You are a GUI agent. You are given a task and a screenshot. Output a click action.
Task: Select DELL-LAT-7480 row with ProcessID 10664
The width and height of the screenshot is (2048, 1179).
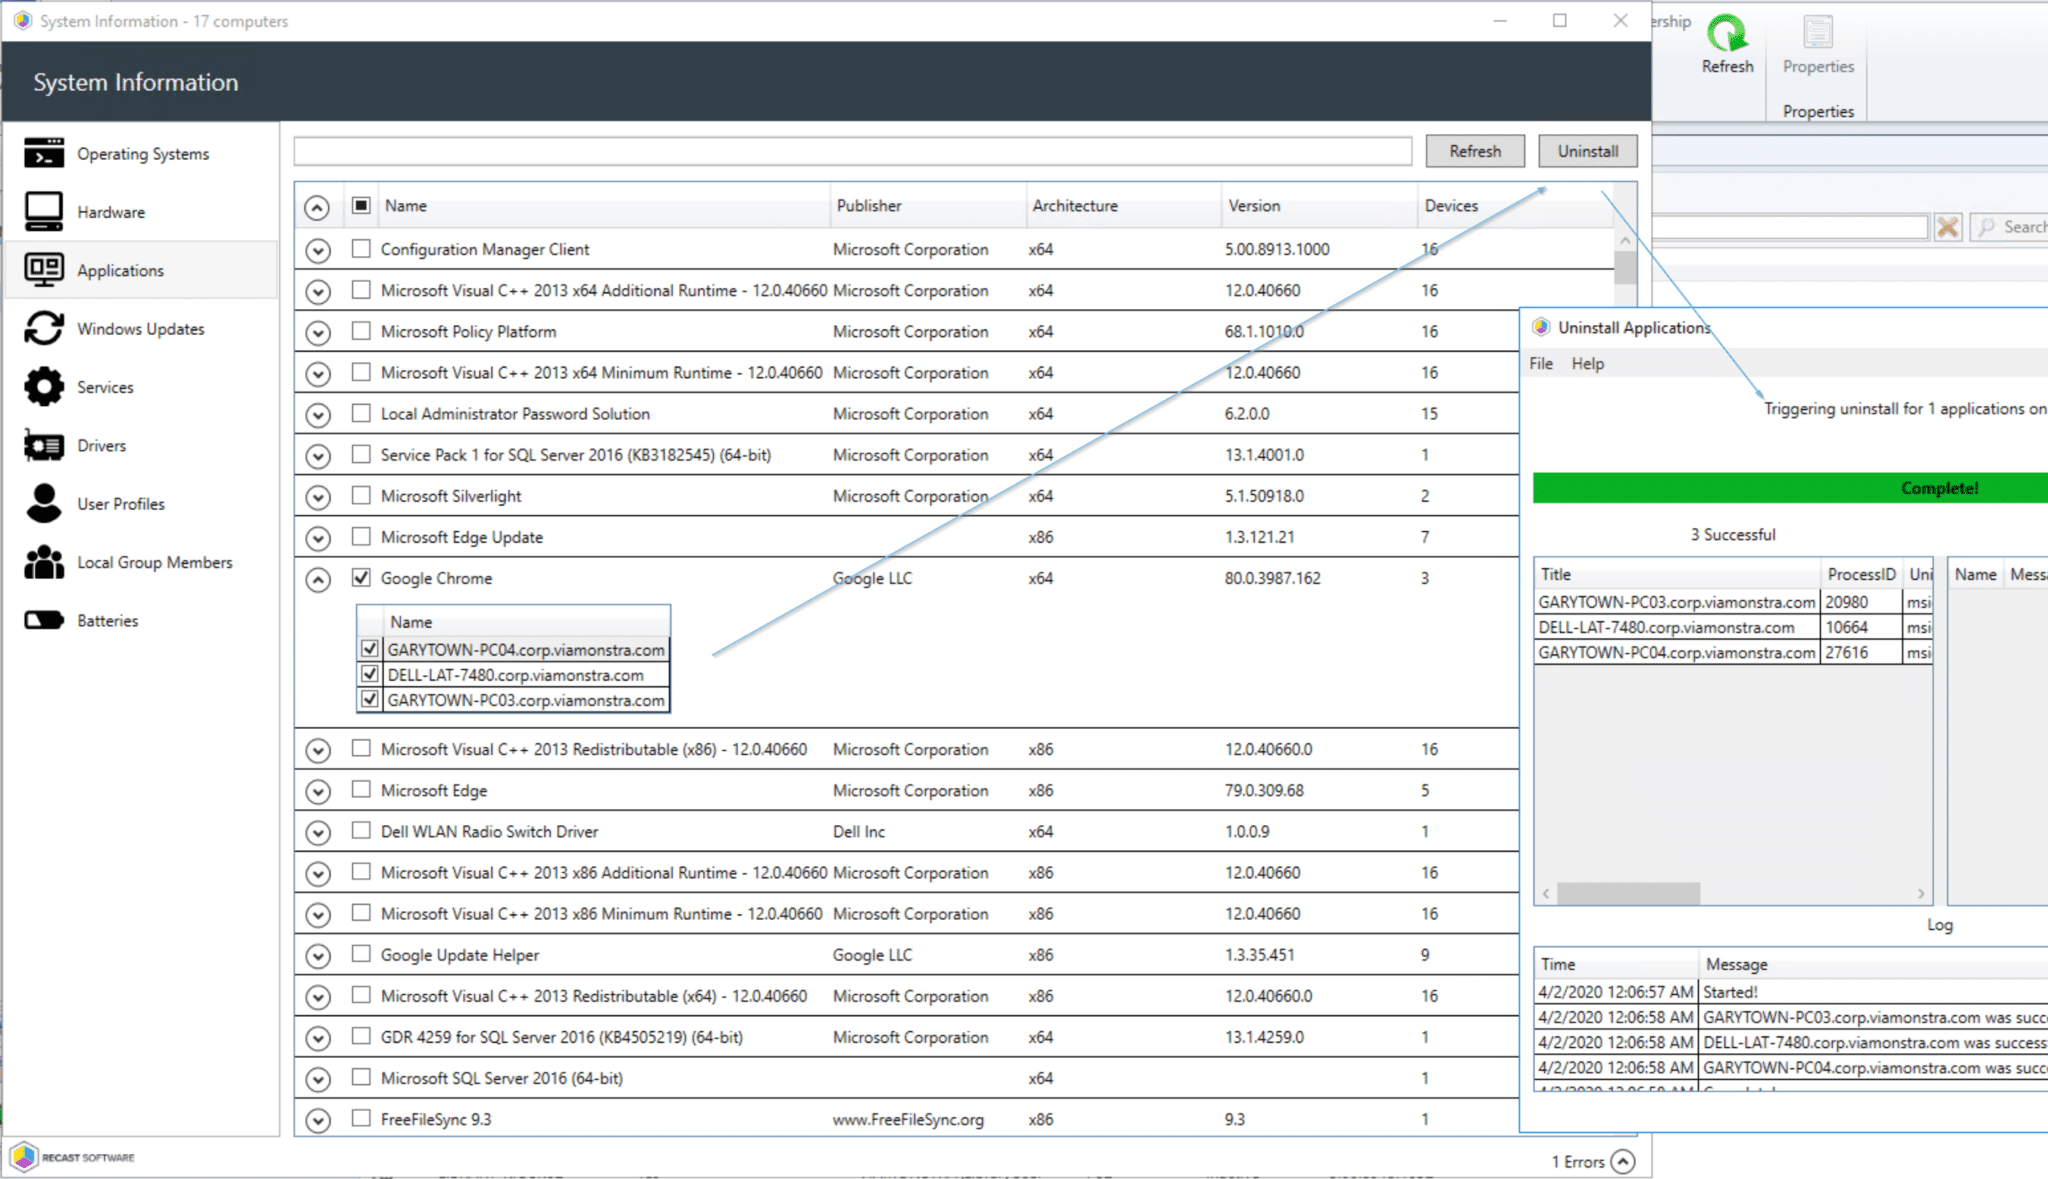coord(1733,627)
